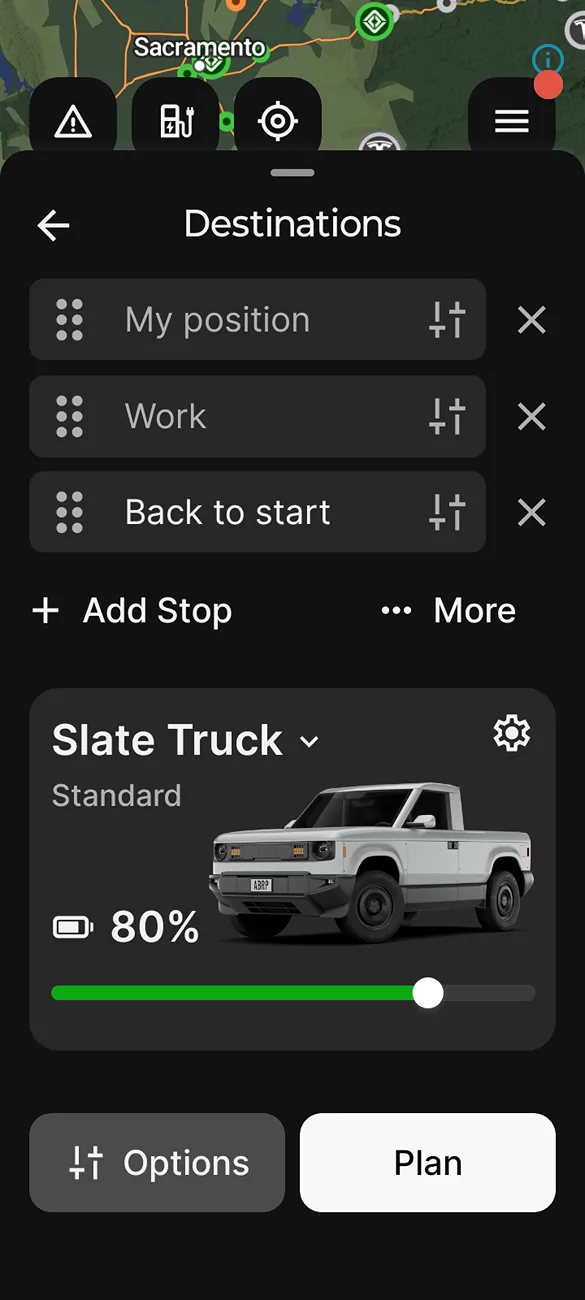
Task: Click the locate-me crosshair icon
Action: coord(278,120)
